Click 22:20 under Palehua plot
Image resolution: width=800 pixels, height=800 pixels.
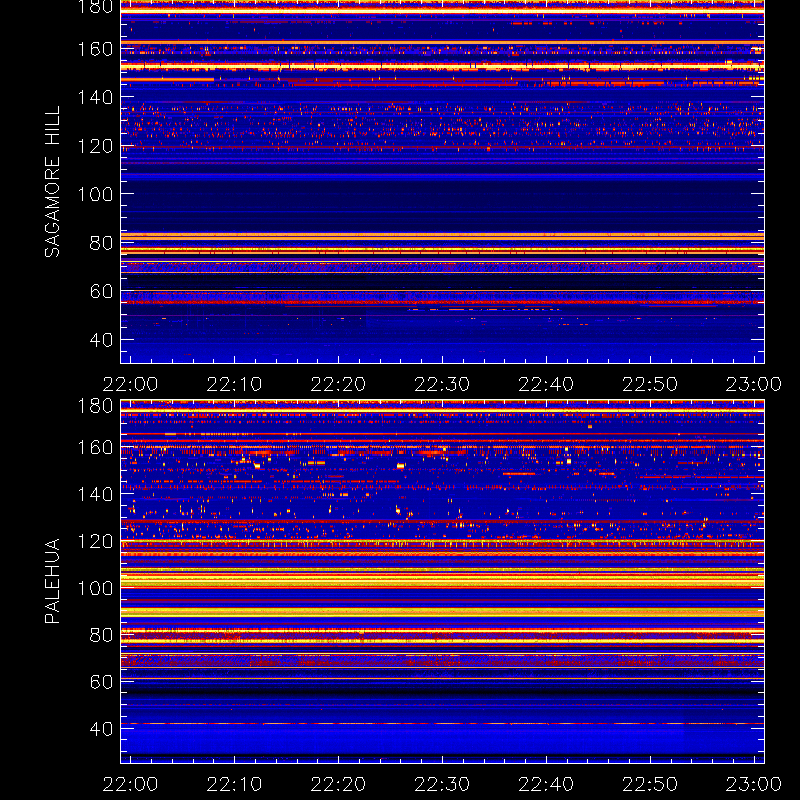[338, 784]
